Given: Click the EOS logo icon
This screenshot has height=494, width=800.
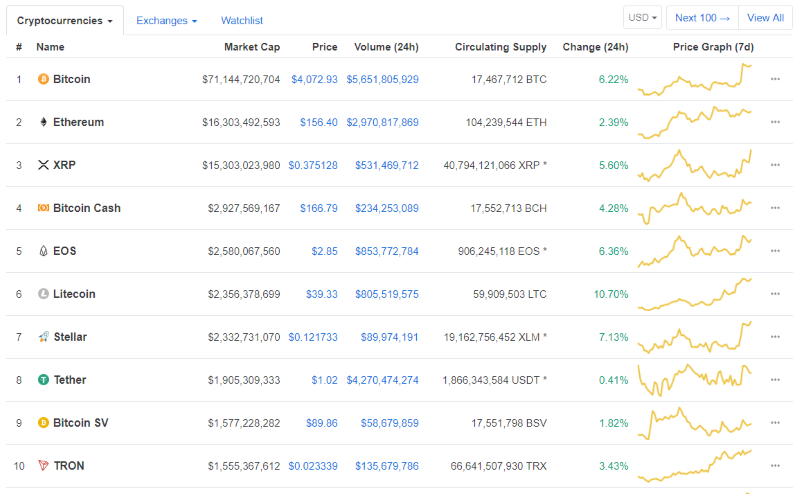Looking at the screenshot, I should (43, 251).
